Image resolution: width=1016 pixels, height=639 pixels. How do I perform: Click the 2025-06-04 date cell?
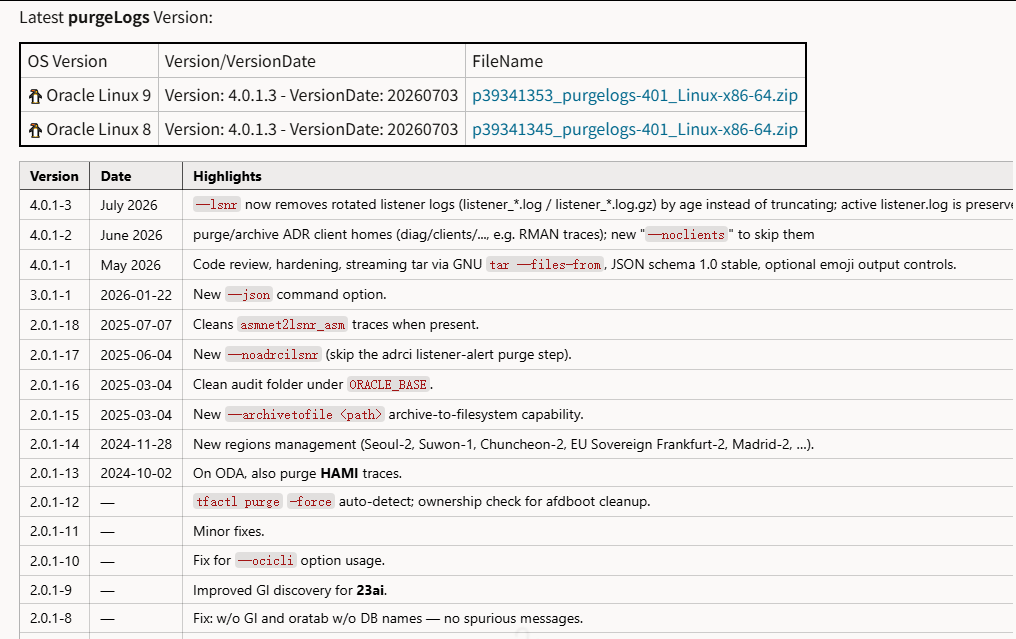(x=136, y=354)
